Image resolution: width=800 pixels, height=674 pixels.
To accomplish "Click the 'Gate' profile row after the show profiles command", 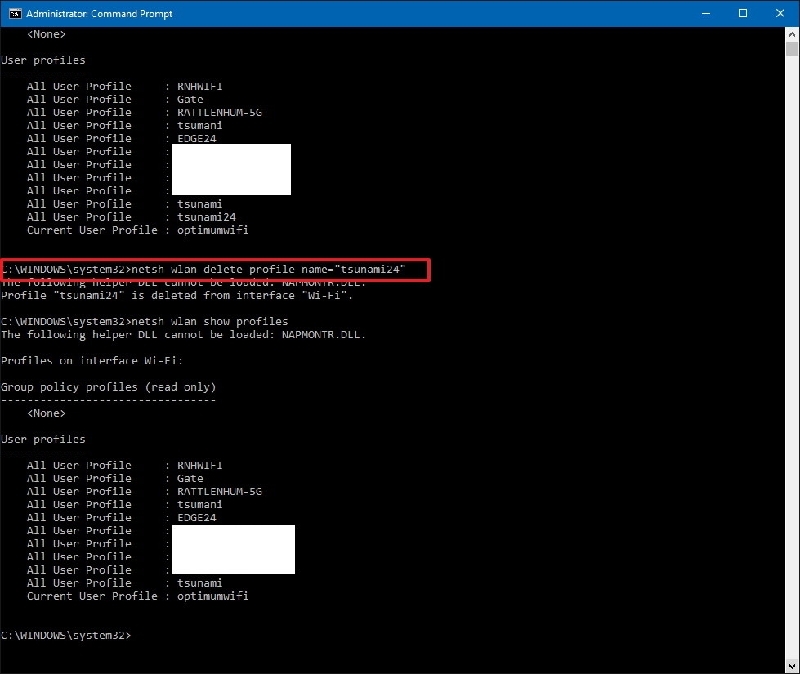I will pyautogui.click(x=115, y=478).
